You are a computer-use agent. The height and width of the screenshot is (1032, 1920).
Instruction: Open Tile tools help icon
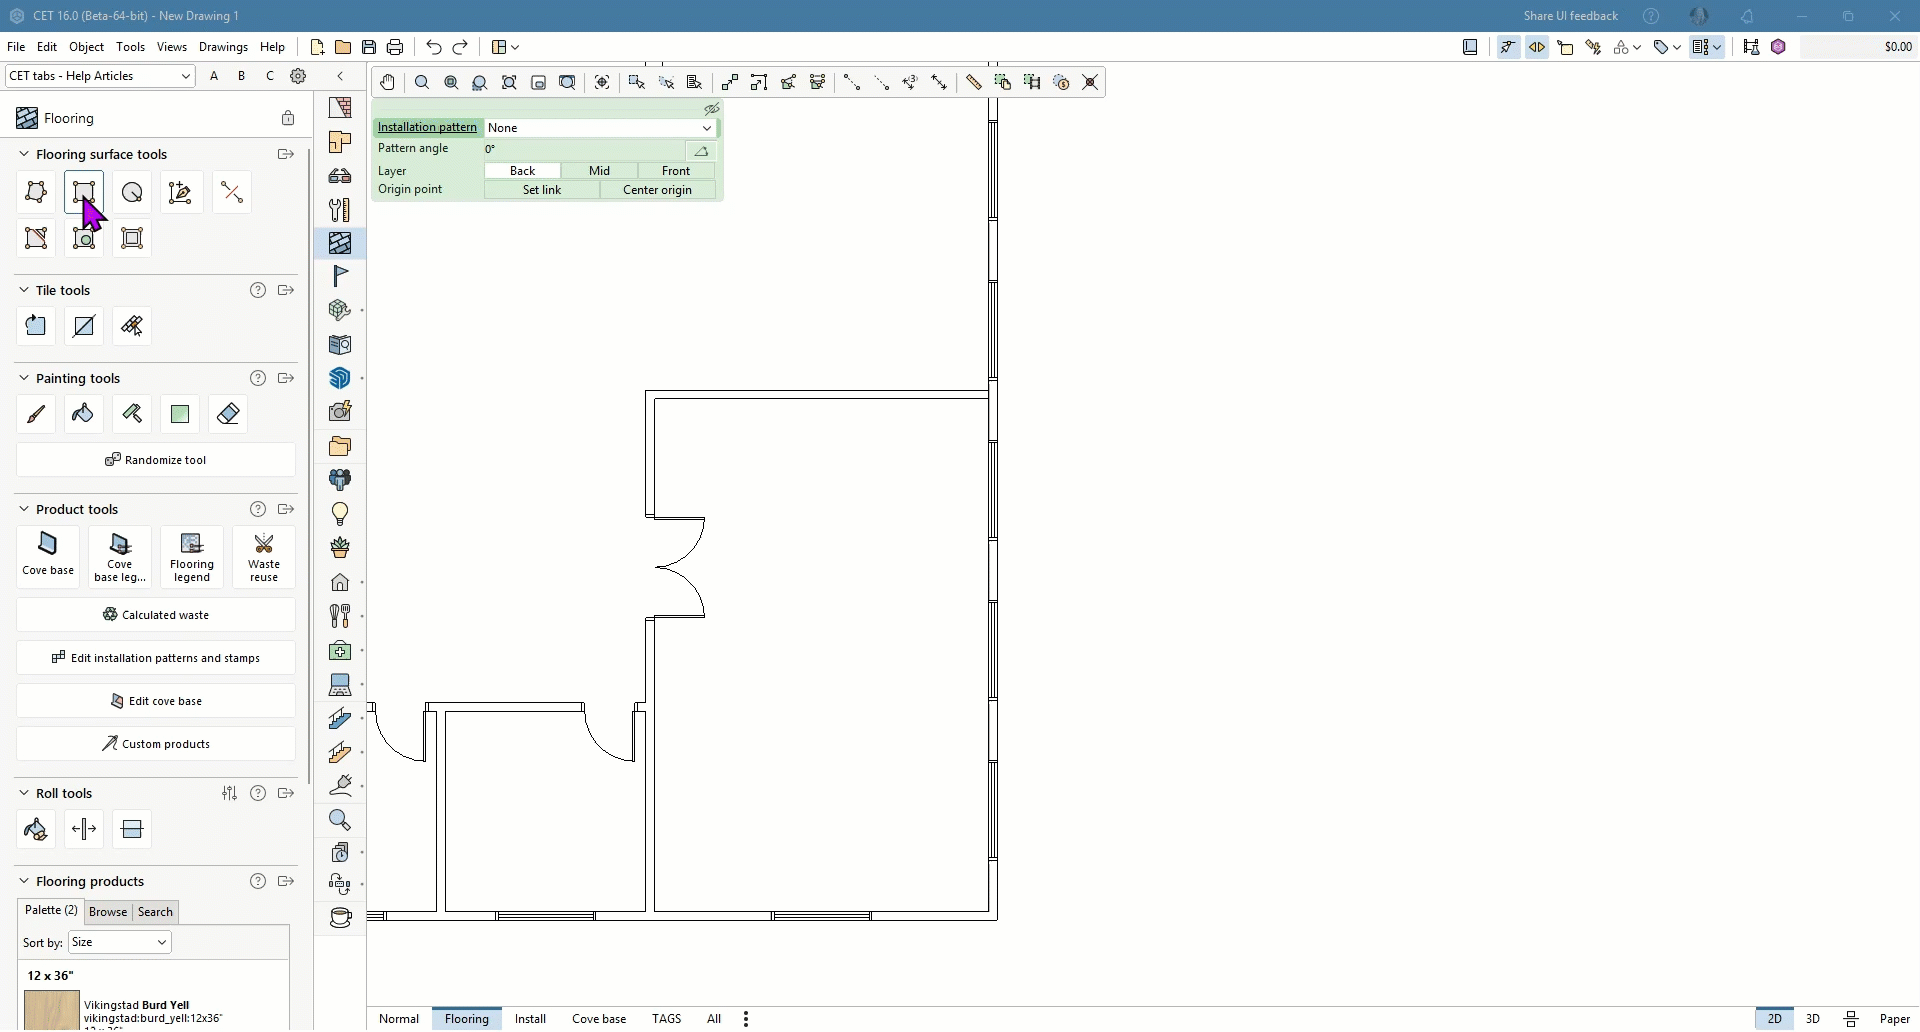point(258,290)
